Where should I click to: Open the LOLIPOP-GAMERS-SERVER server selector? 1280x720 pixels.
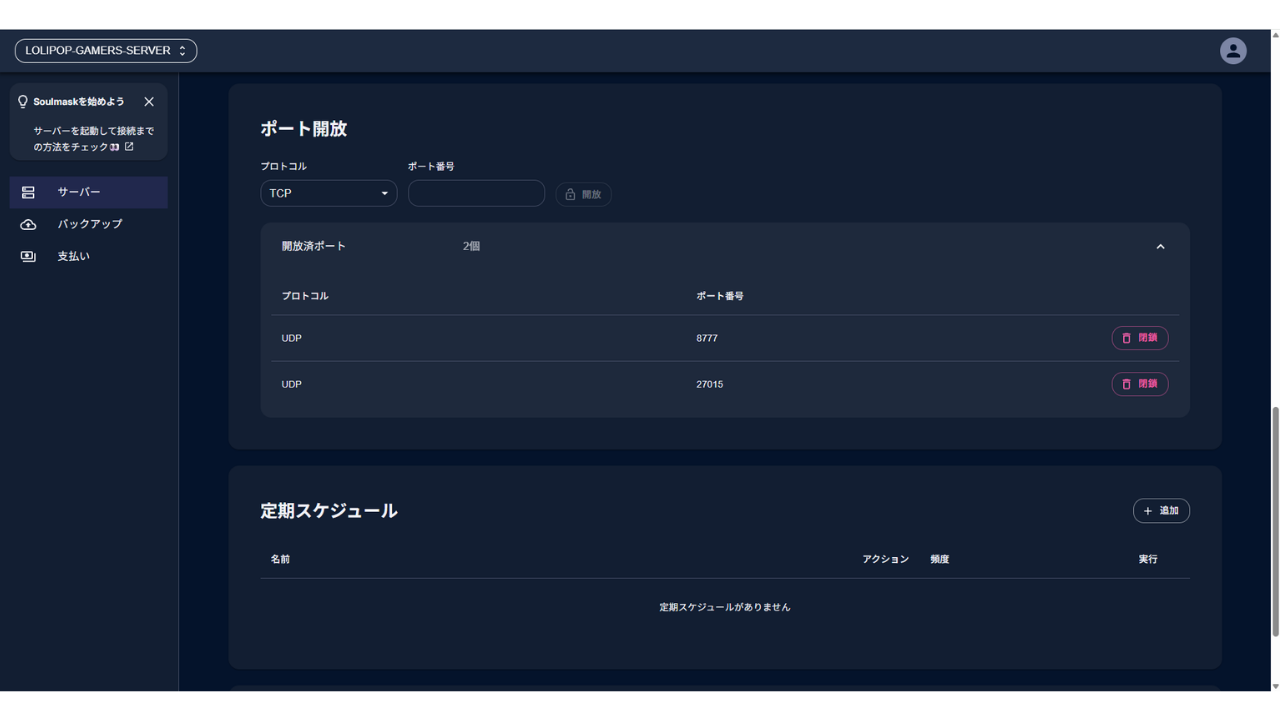tap(106, 51)
